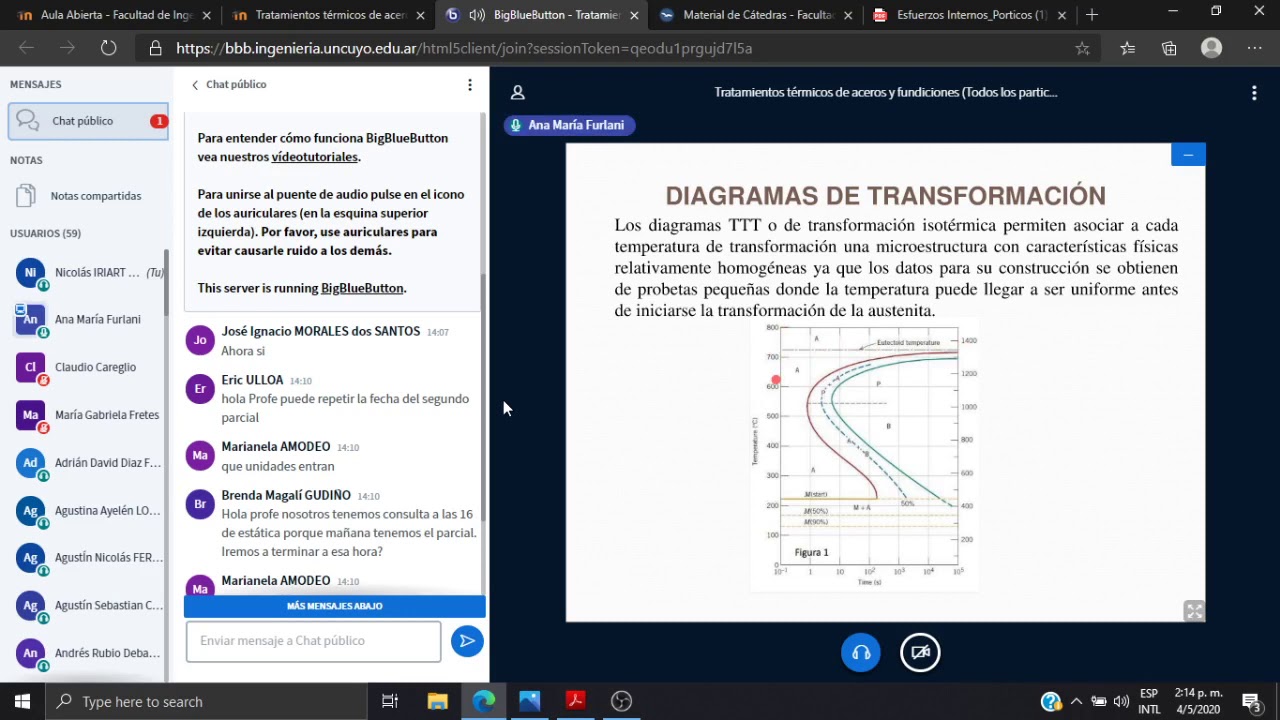Open BigBlueButton link in welcome message
The image size is (1280, 720).
point(362,288)
